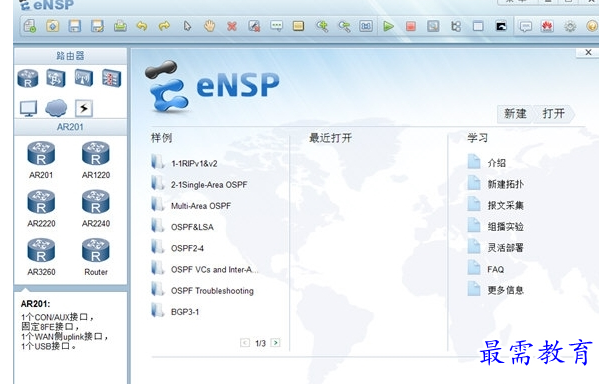This screenshot has height=384, width=601.
Task: Start devices with green play icon
Action: tap(388, 26)
